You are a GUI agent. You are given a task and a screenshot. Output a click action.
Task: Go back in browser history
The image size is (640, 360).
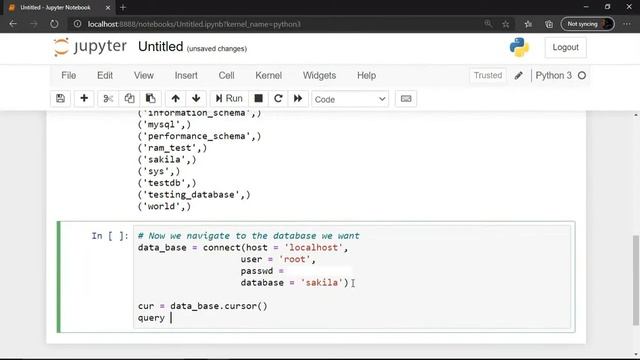point(13,24)
